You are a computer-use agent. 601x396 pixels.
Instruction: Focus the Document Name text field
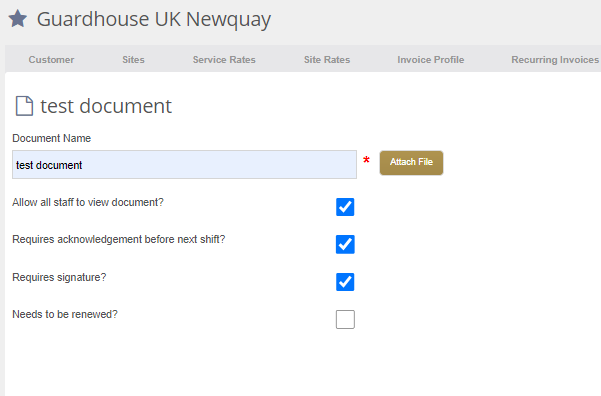(x=184, y=164)
